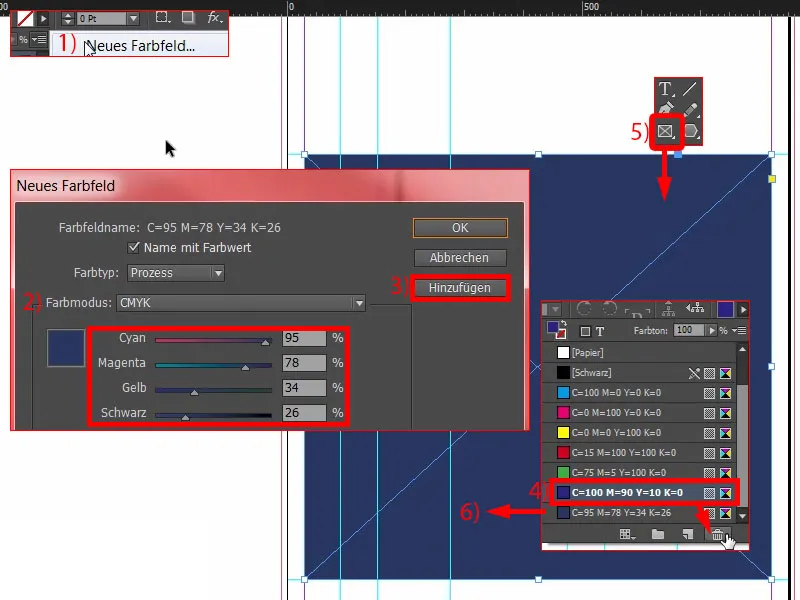Click rotate clockwise icon above swatches panel
The width and height of the screenshot is (800, 600).
click(584, 309)
